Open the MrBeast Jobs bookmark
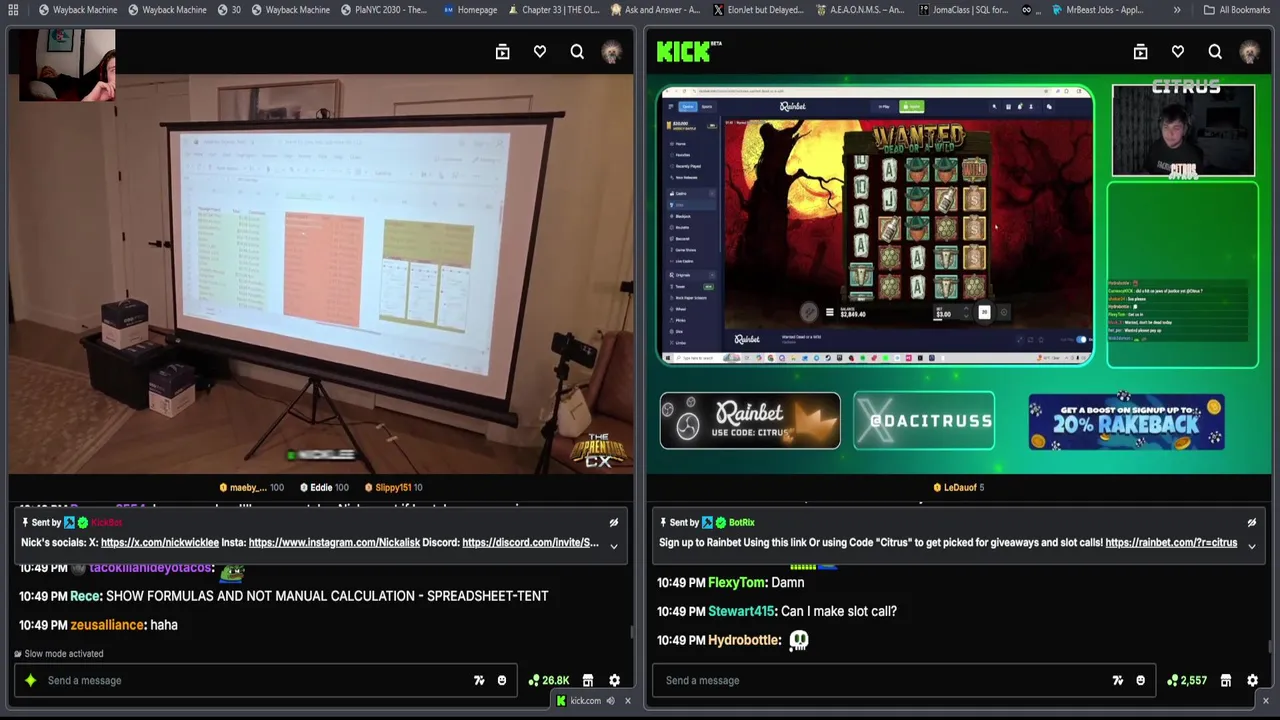 (x=1097, y=10)
